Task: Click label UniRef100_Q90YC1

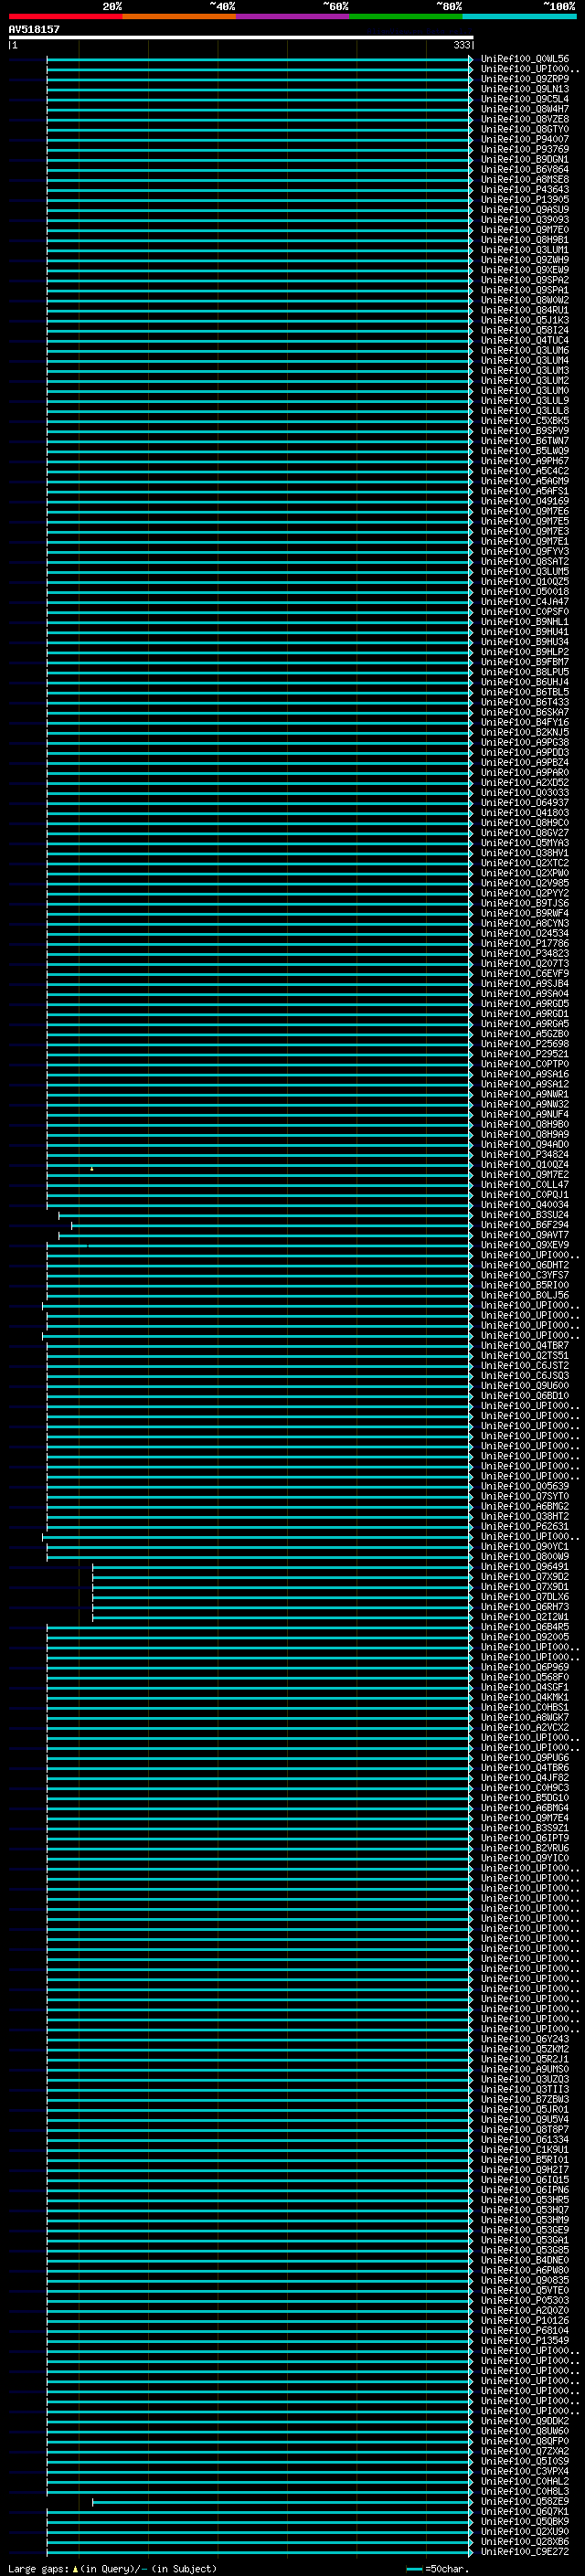Action: click(x=525, y=1546)
